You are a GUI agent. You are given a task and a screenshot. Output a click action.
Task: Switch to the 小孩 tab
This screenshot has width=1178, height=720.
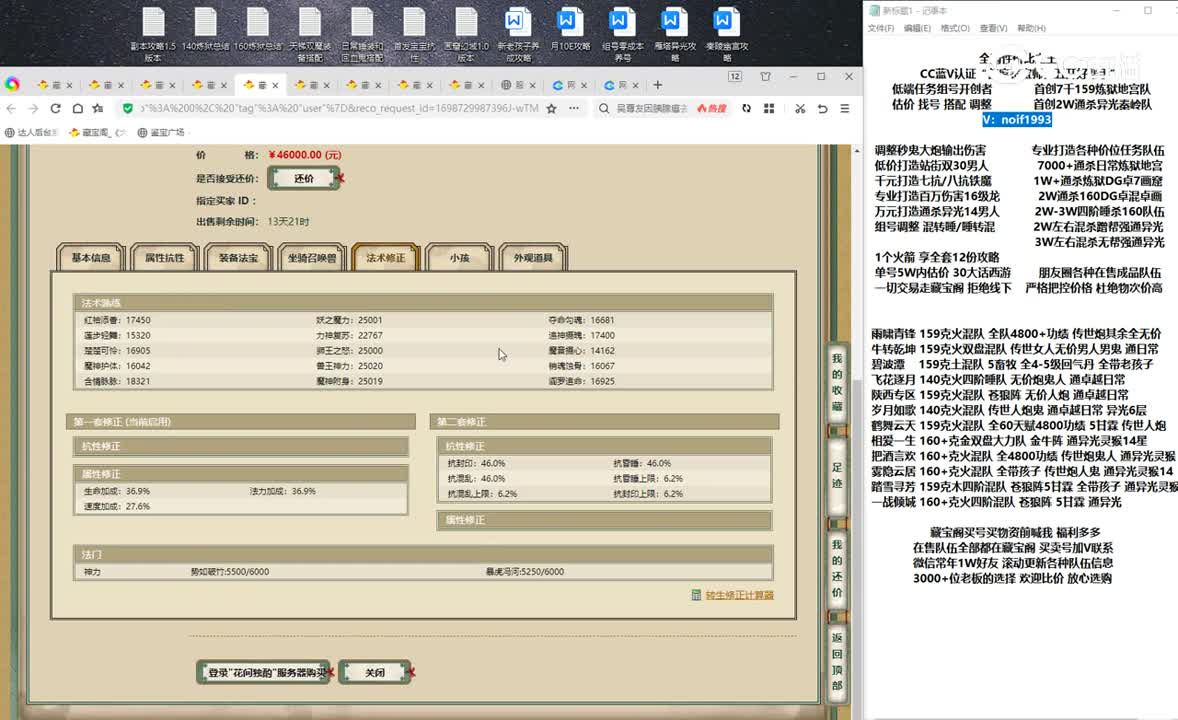tap(459, 257)
